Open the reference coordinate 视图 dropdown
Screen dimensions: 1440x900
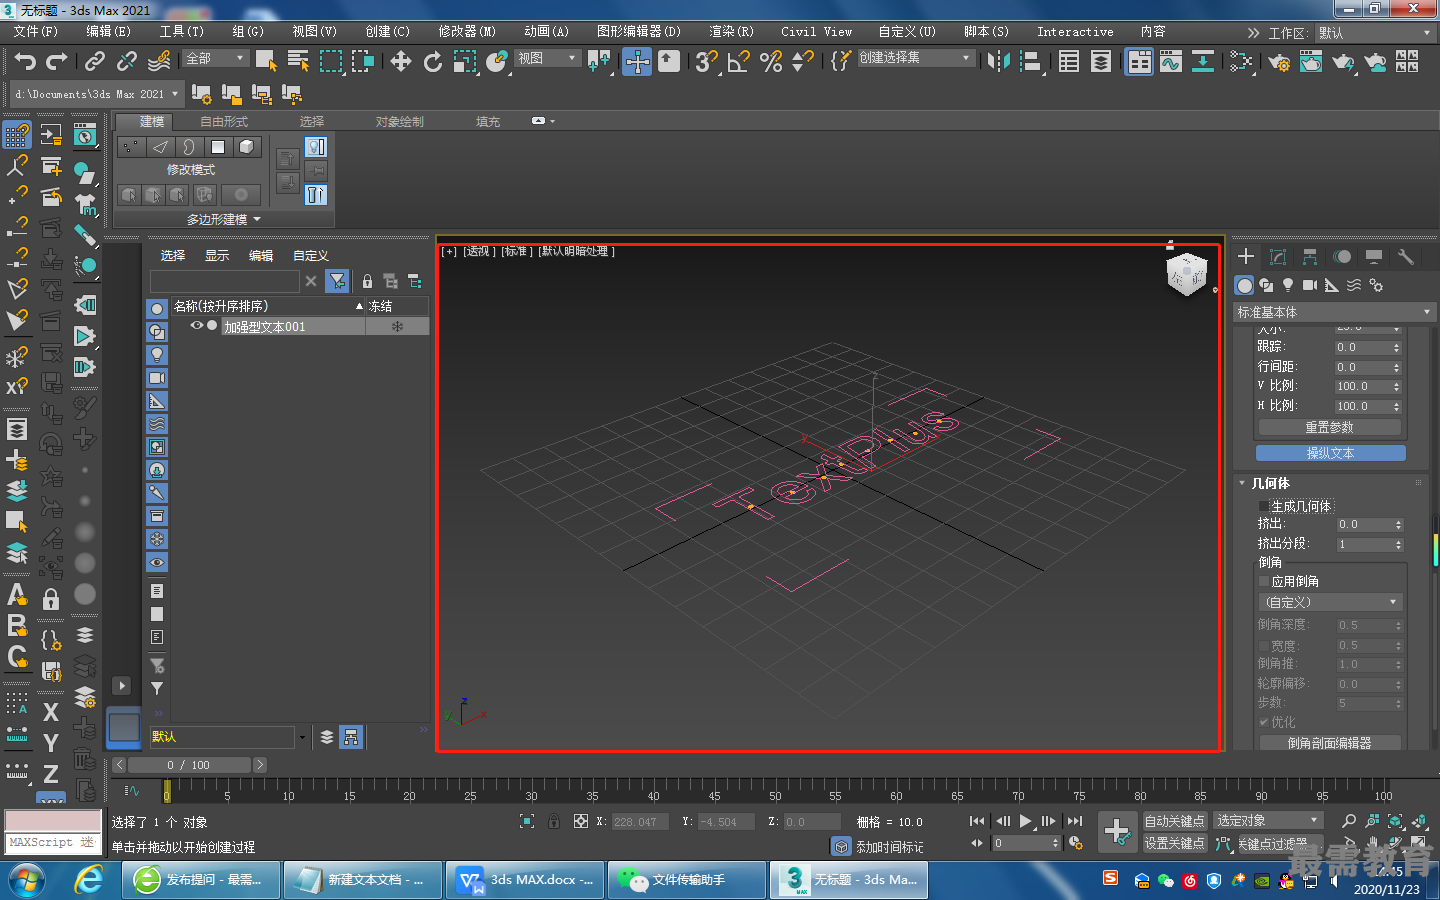coord(547,59)
